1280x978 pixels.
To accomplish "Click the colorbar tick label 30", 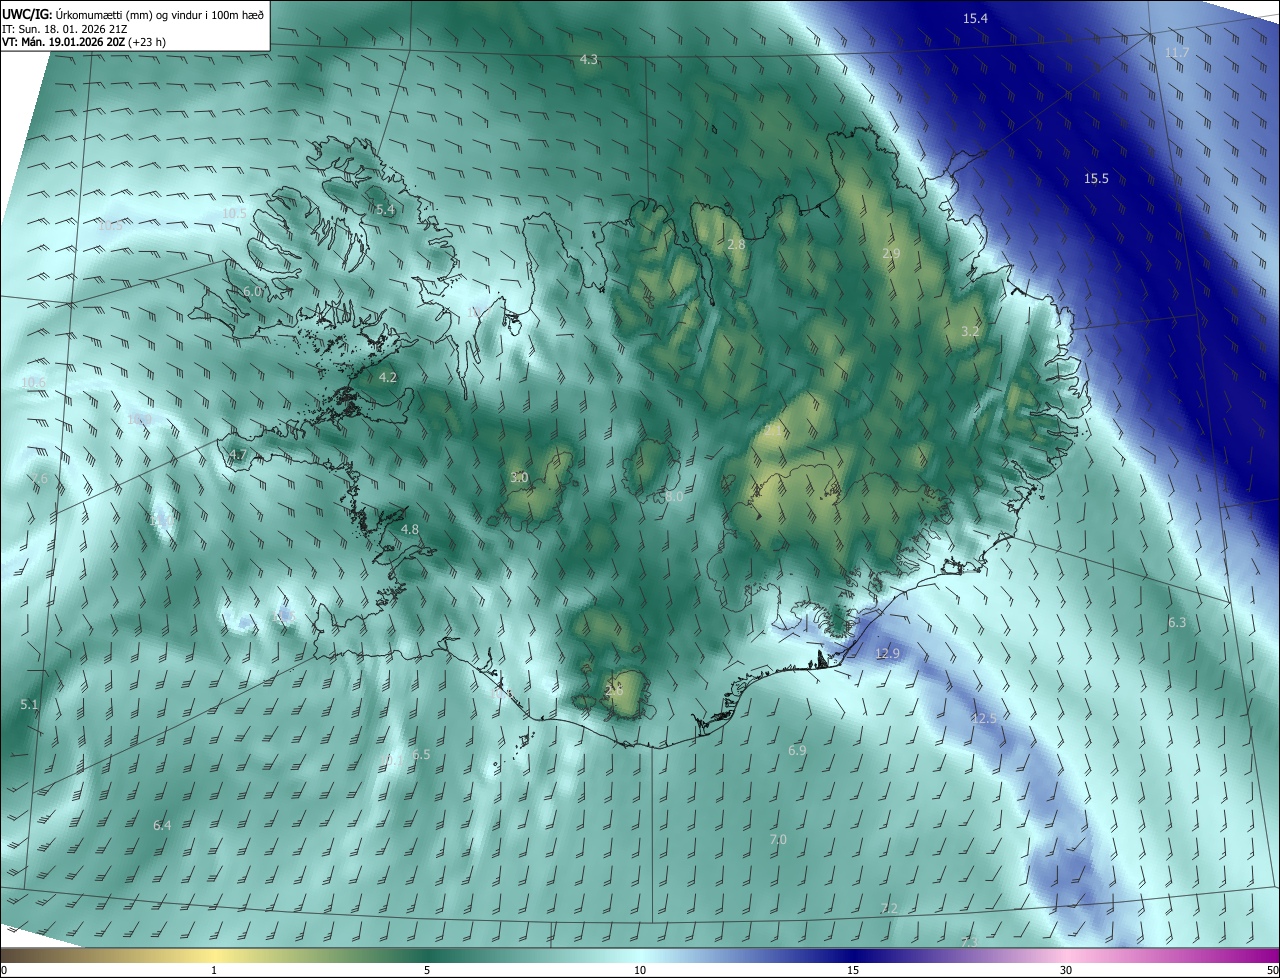I will click(1066, 971).
